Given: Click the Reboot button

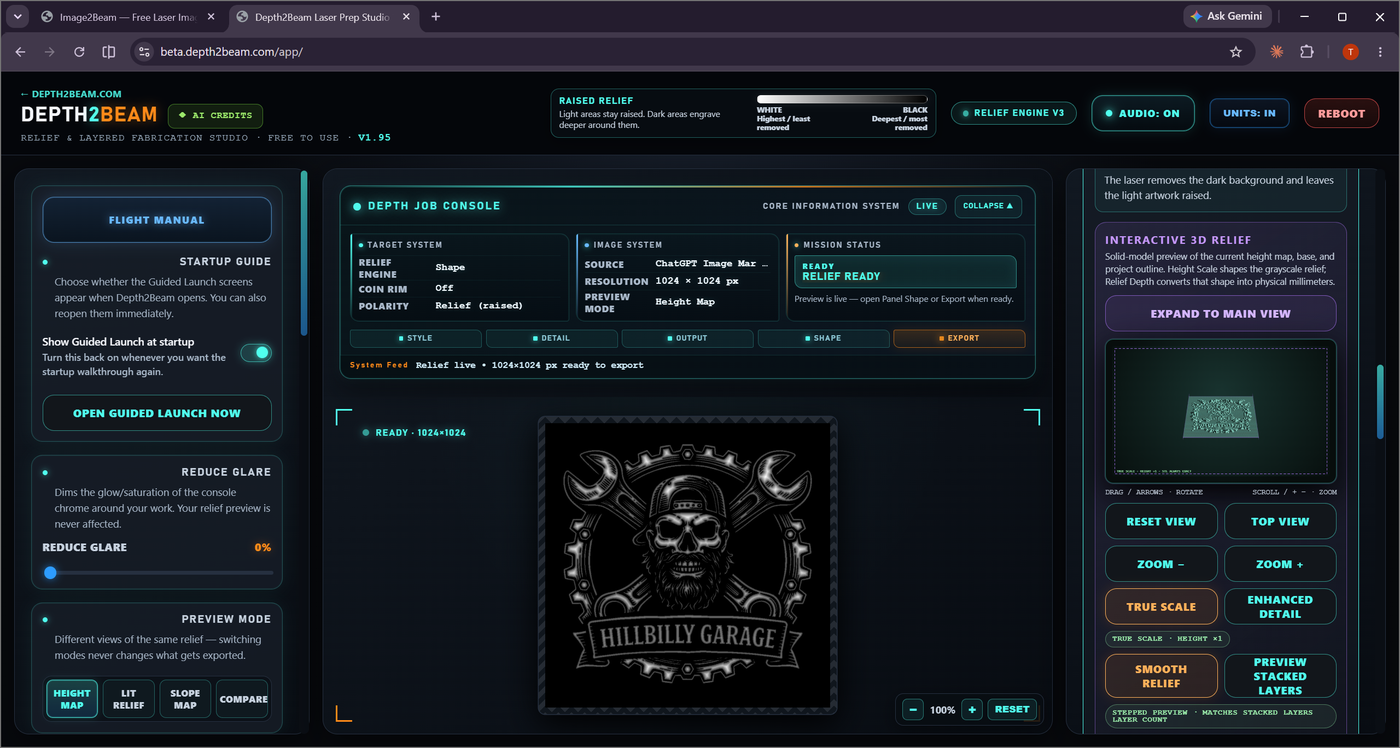Looking at the screenshot, I should pos(1341,113).
